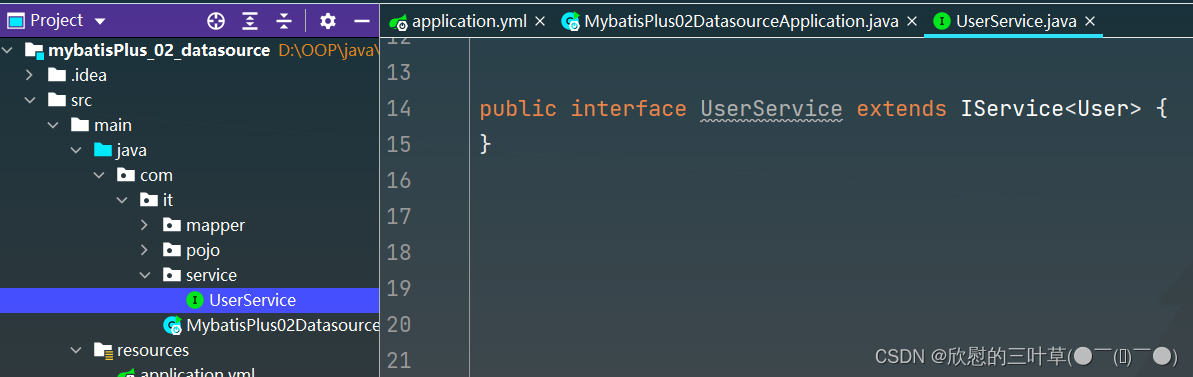Click the UserService.java tab interface icon
The image size is (1193, 377).
click(x=942, y=21)
